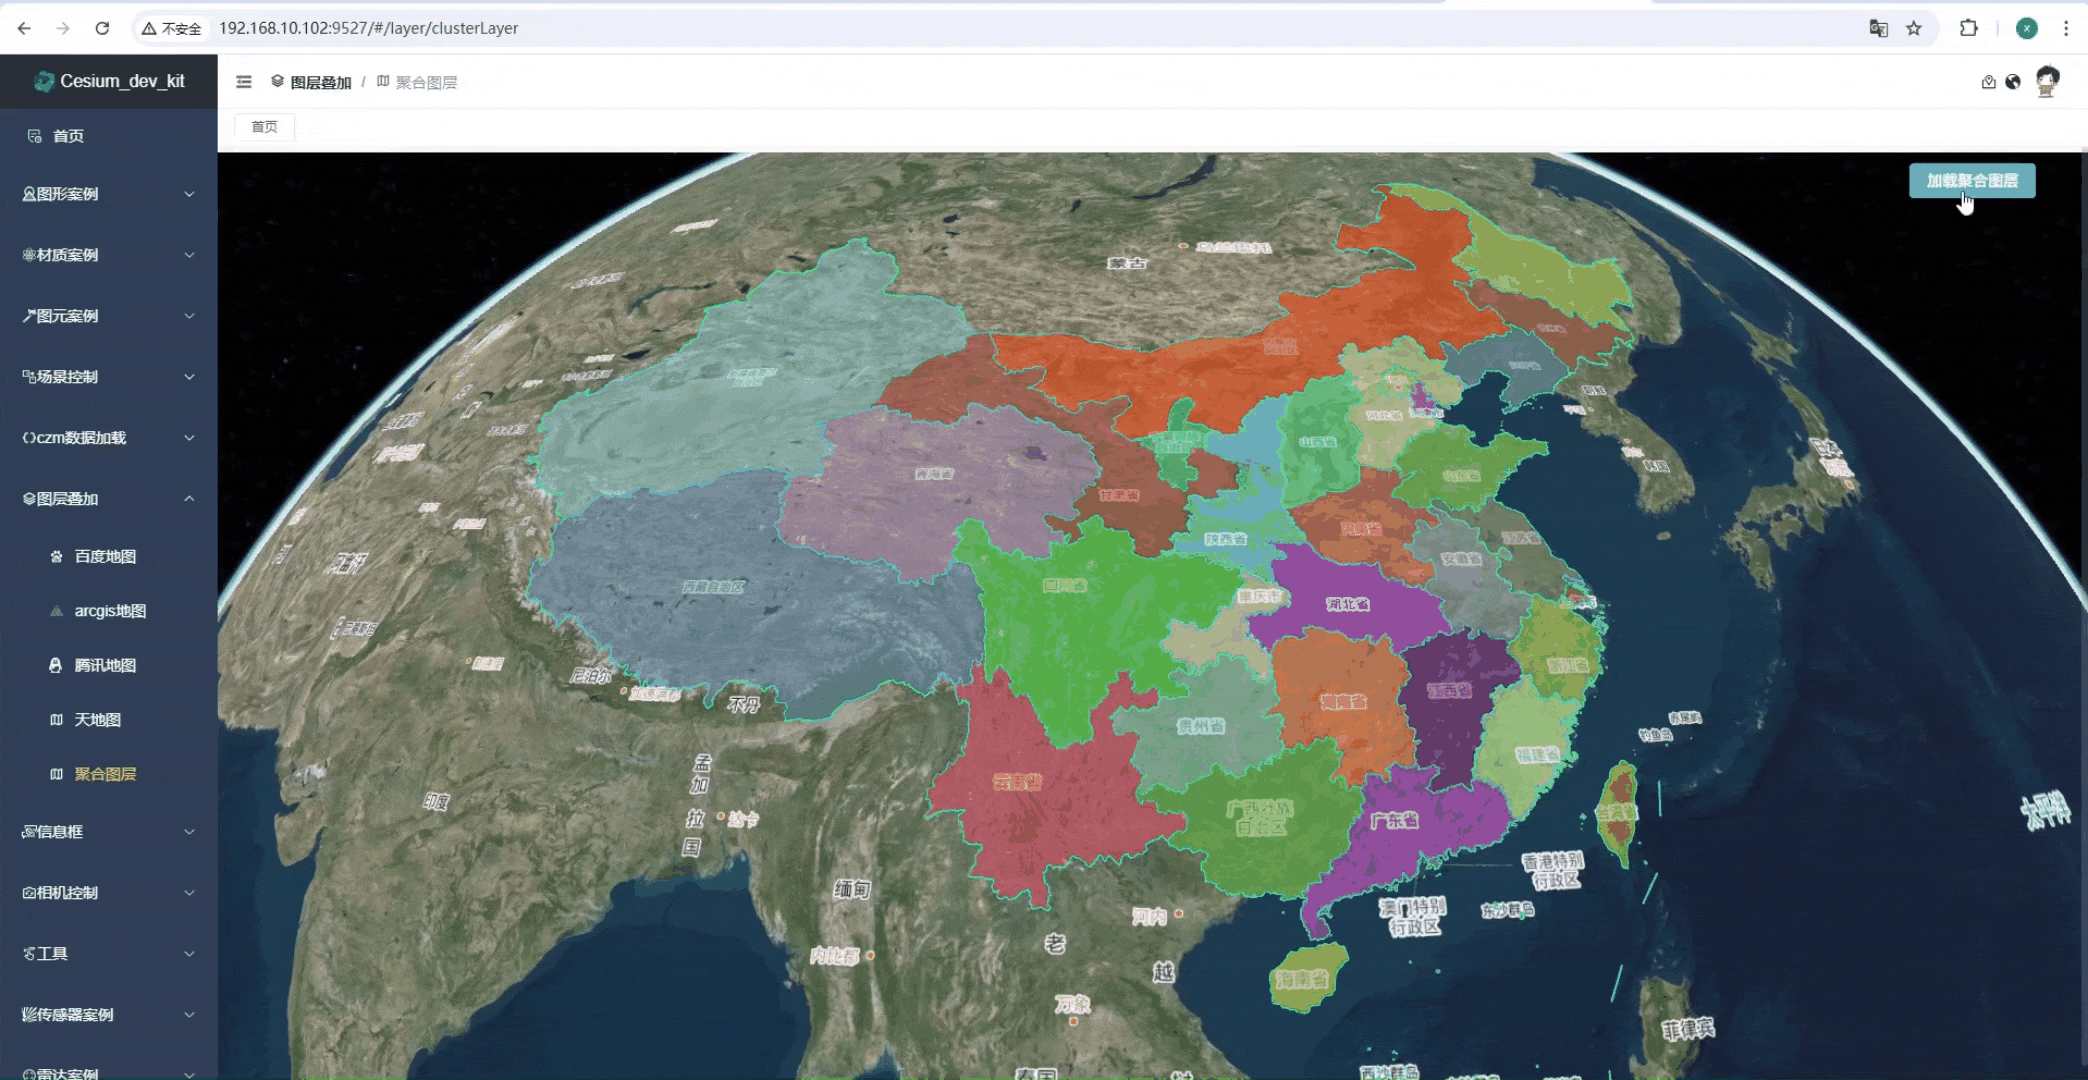Expand the czm数据加载 section
Image resolution: width=2088 pixels, height=1080 pixels.
(108, 438)
